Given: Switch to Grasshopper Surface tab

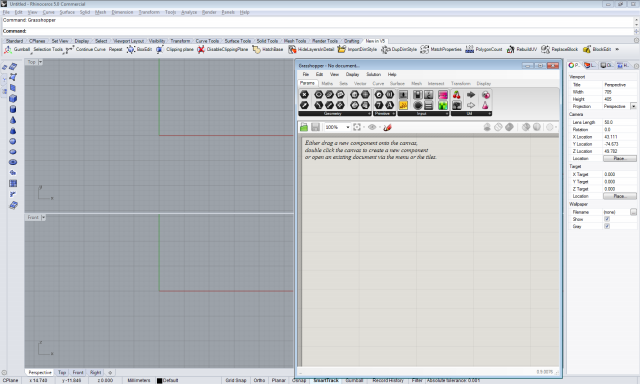Looking at the screenshot, I should click(x=397, y=83).
